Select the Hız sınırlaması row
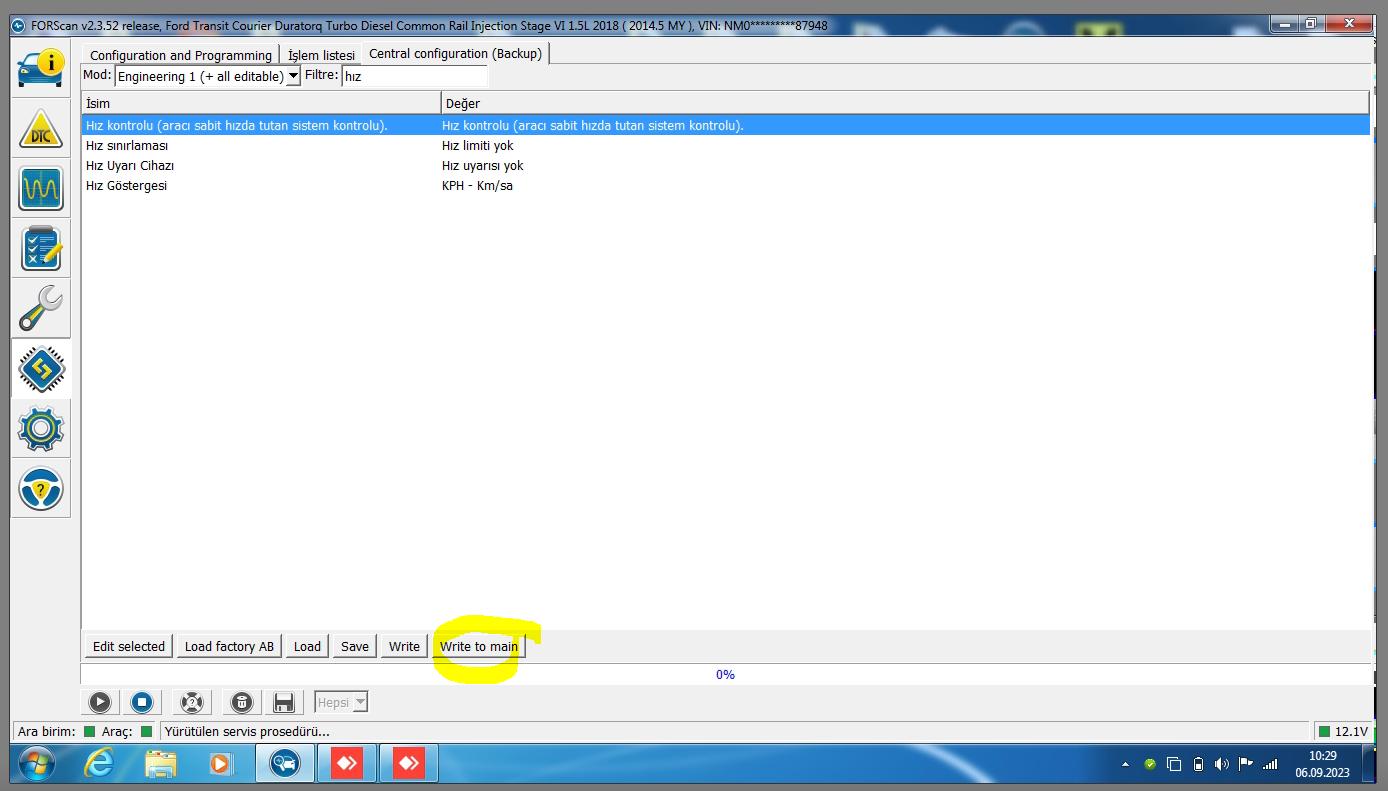The width and height of the screenshot is (1388, 791). point(127,146)
